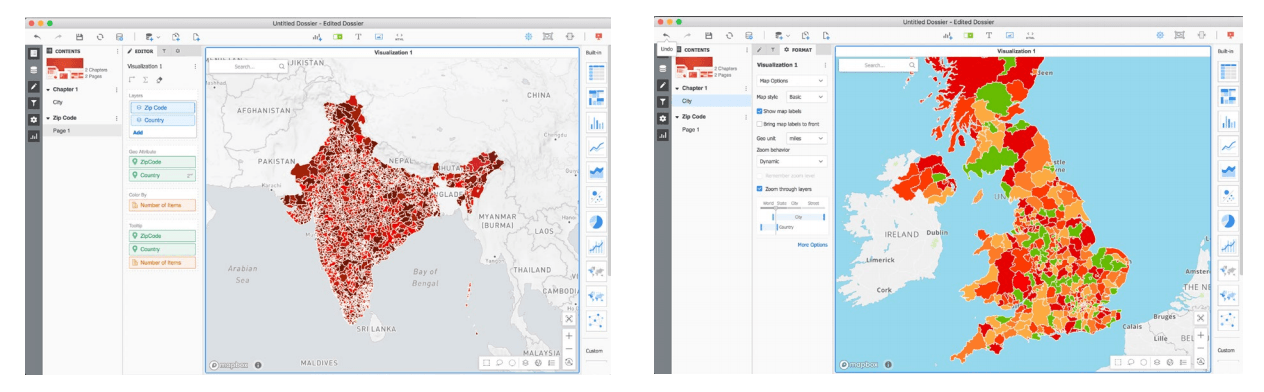
Task: Click the insert text icon in left window
Action: click(358, 36)
